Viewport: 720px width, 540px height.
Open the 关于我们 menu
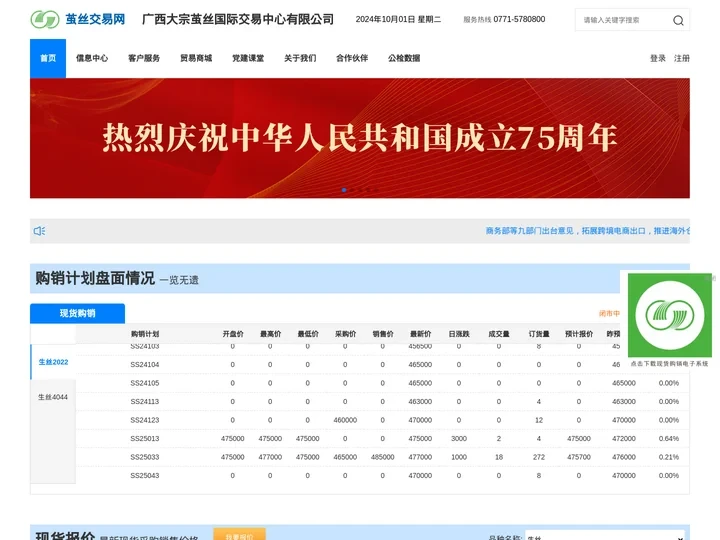coord(300,58)
